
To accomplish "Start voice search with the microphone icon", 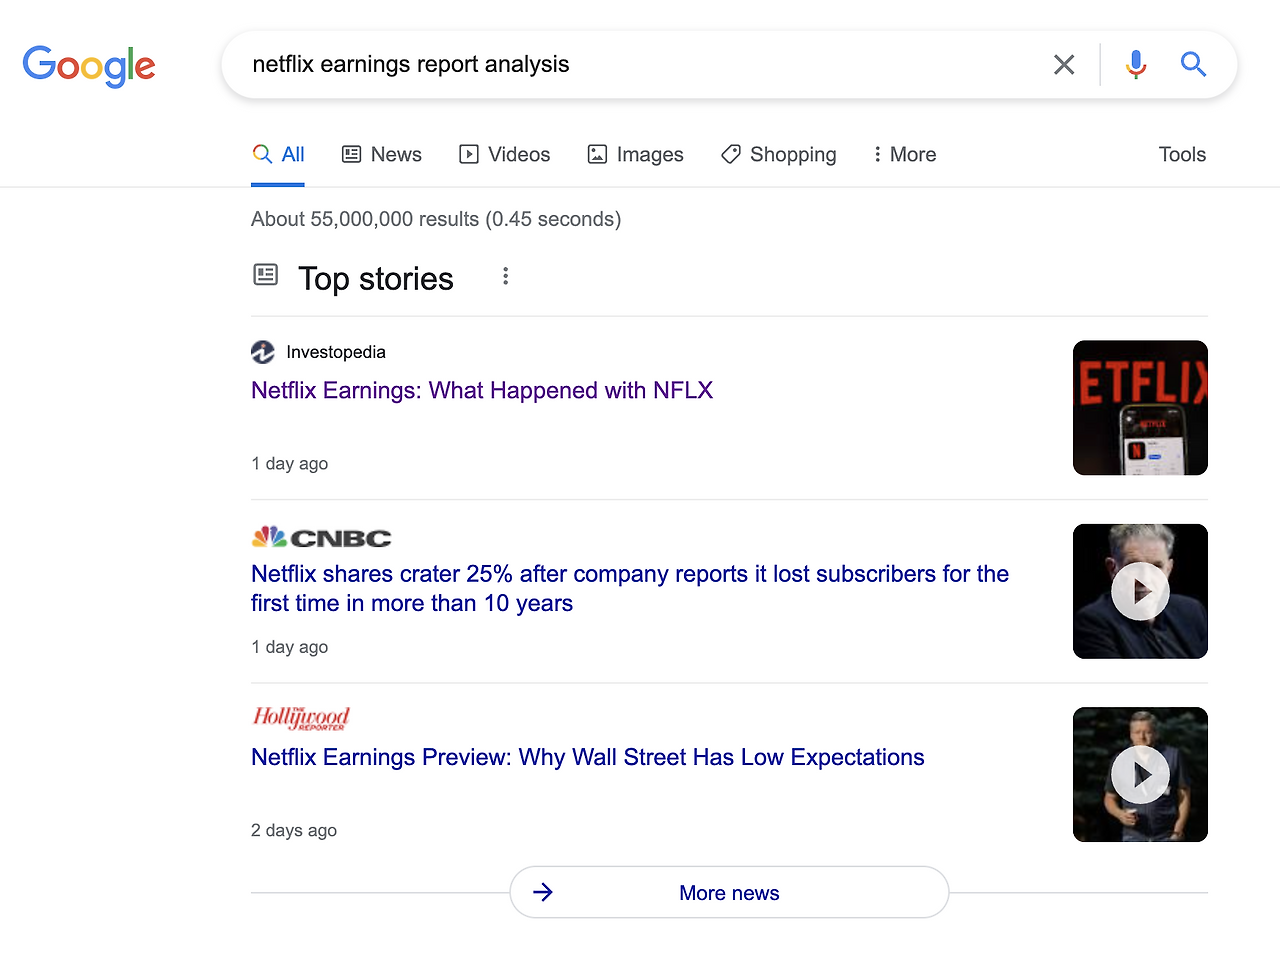I will coord(1136,65).
